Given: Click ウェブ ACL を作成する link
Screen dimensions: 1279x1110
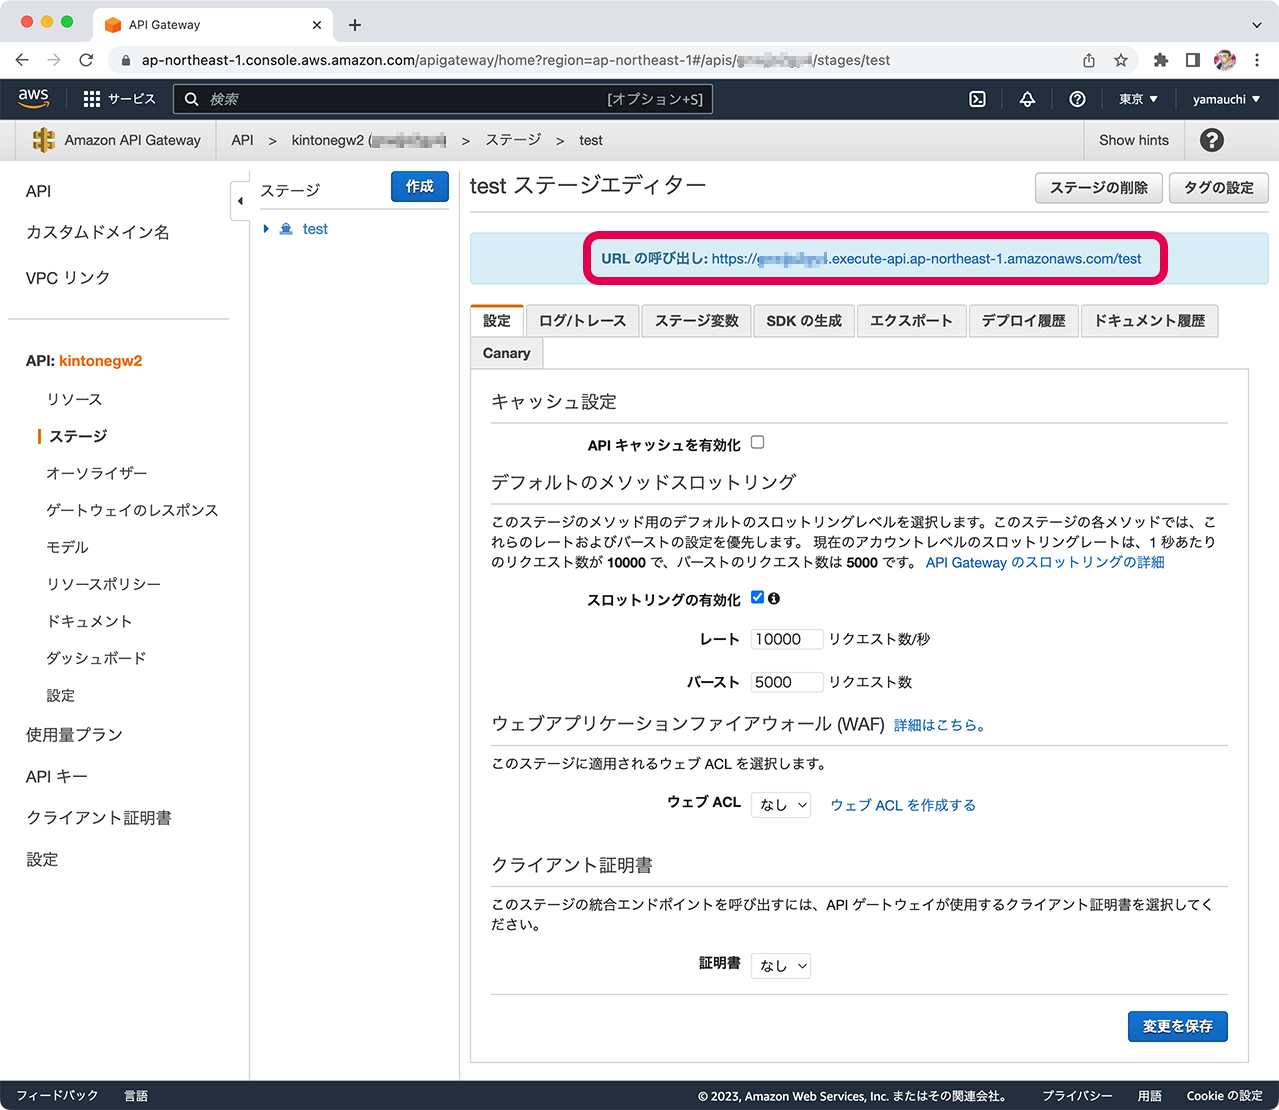Looking at the screenshot, I should pyautogui.click(x=903, y=805).
